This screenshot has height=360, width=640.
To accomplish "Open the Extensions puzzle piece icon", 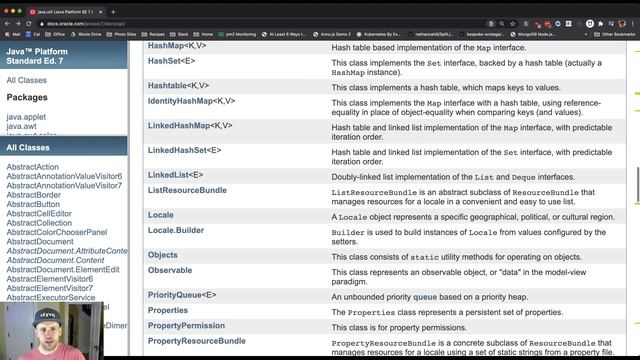I will [x=600, y=24].
